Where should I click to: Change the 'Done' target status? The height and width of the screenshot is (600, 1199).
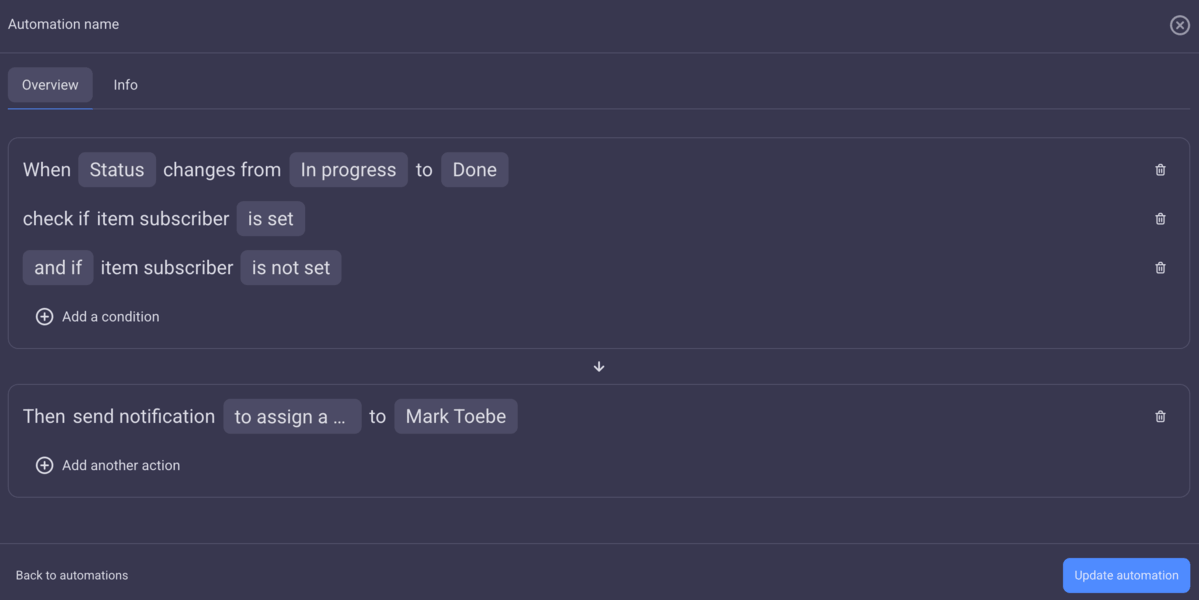point(474,169)
